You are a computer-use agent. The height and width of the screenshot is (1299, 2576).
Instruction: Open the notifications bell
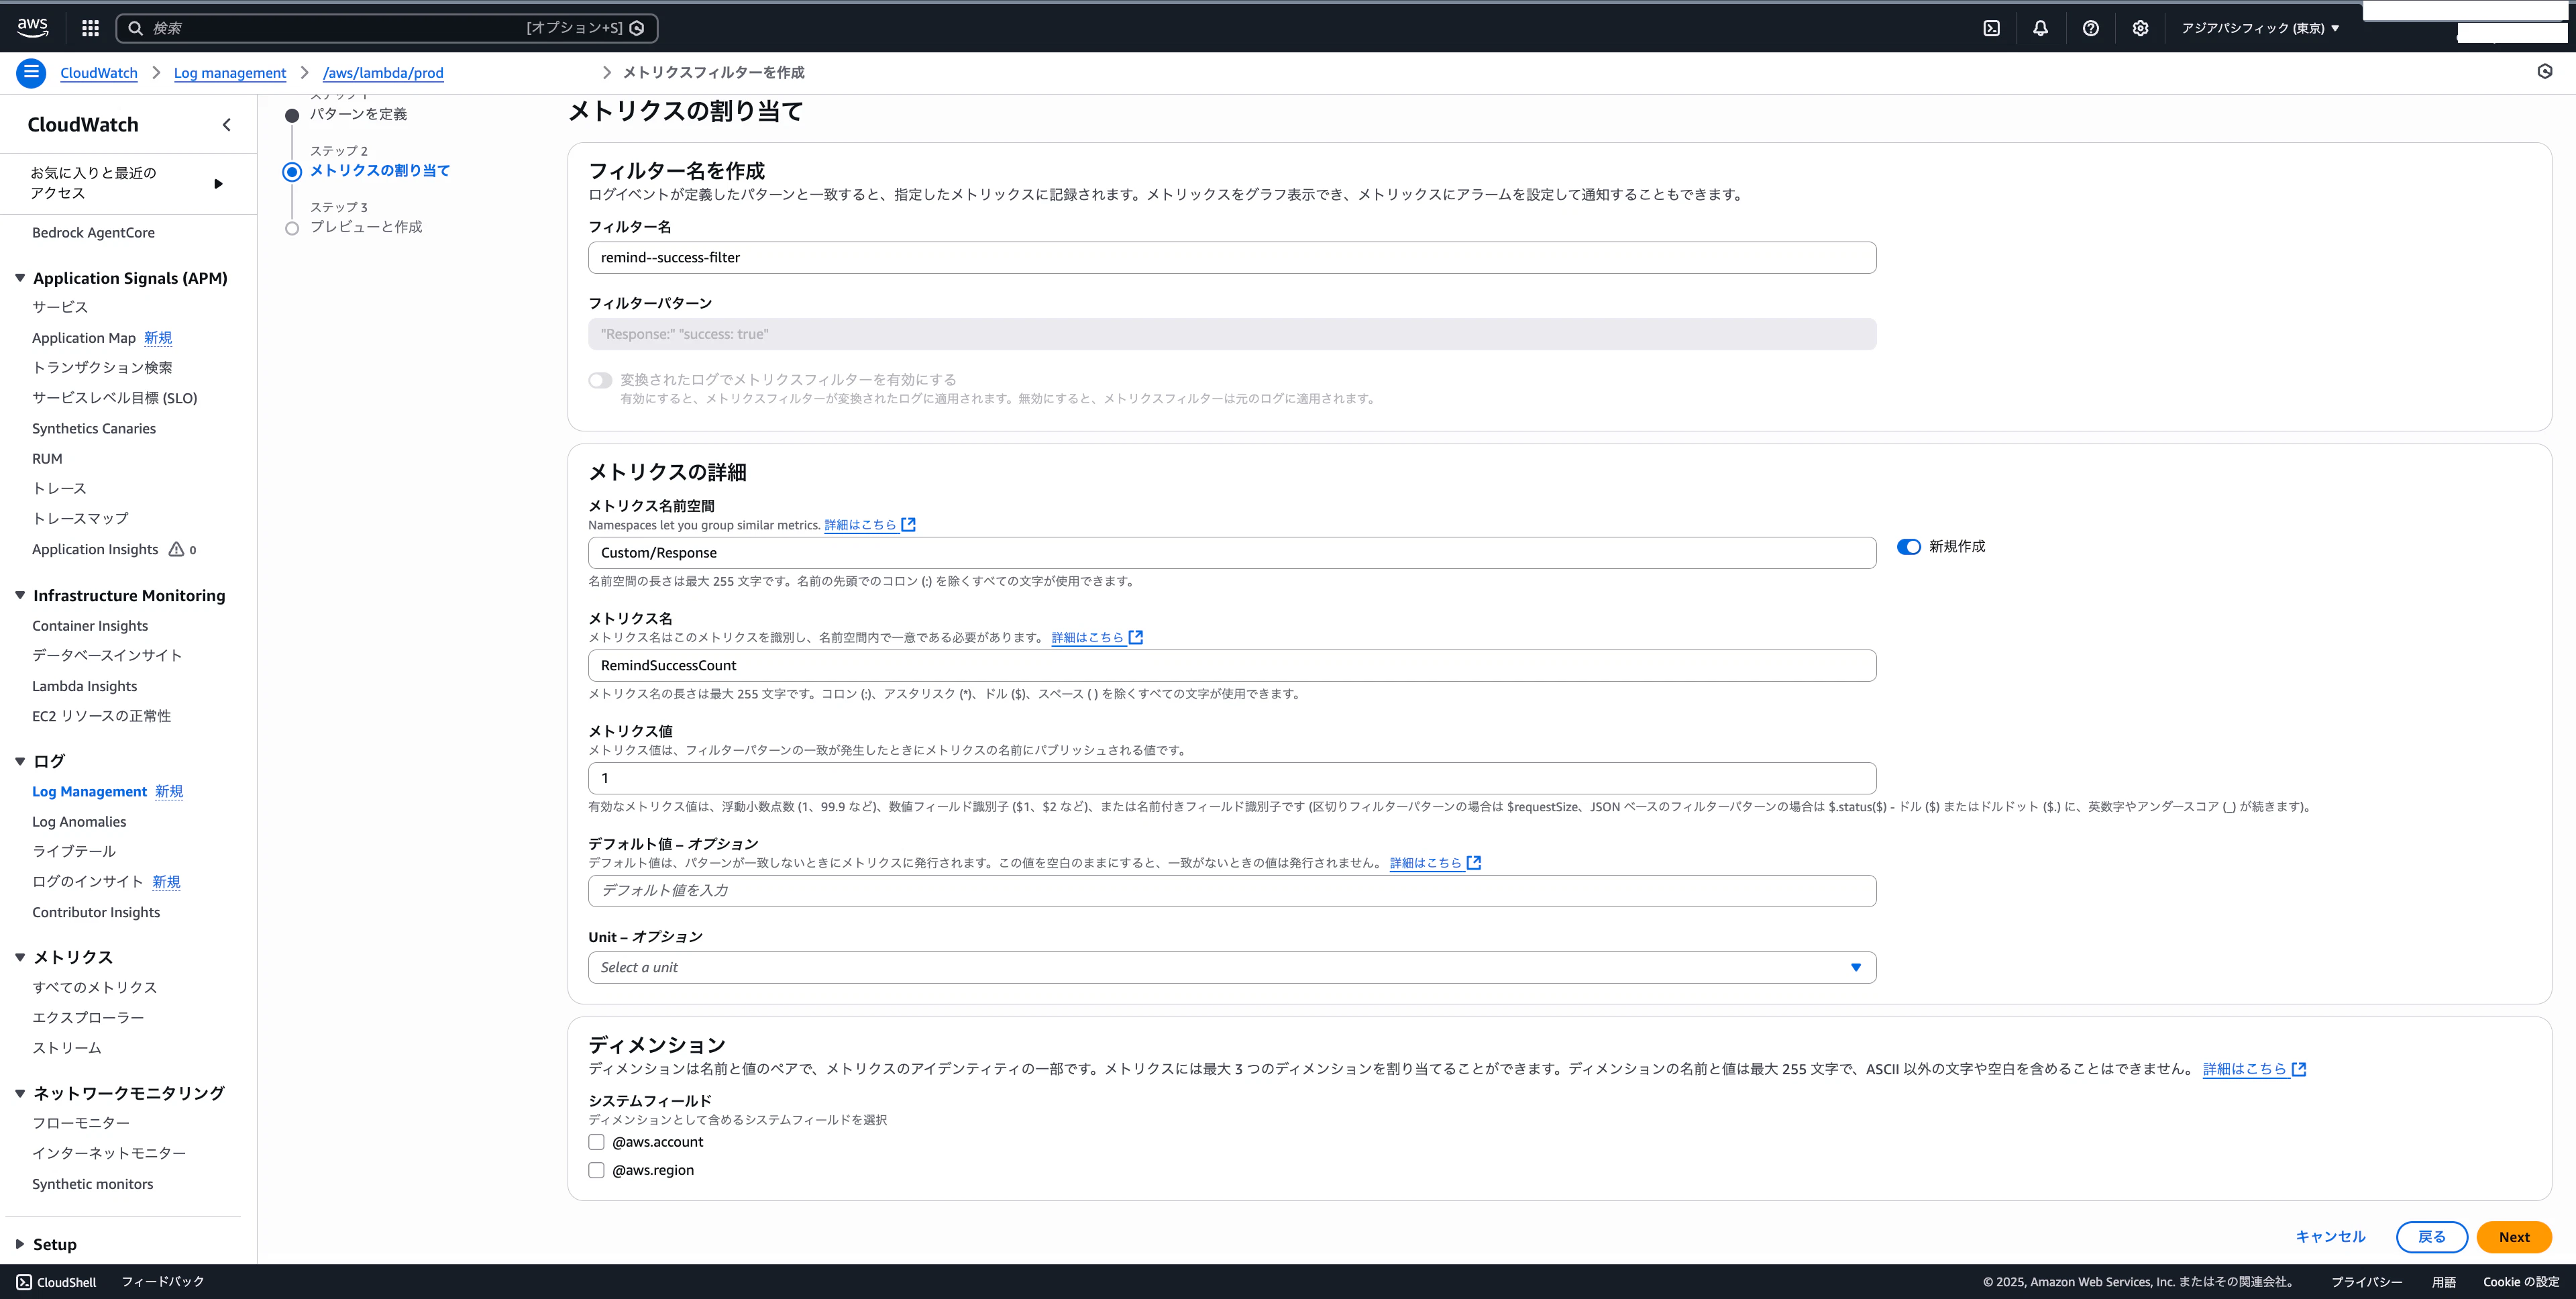pyautogui.click(x=2040, y=28)
